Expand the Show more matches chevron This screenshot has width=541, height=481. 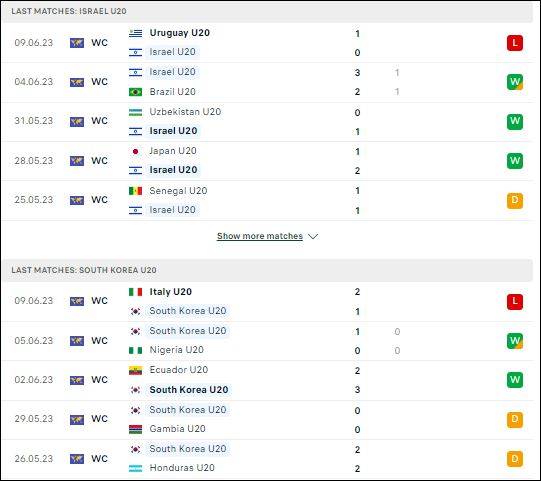pyautogui.click(x=313, y=236)
